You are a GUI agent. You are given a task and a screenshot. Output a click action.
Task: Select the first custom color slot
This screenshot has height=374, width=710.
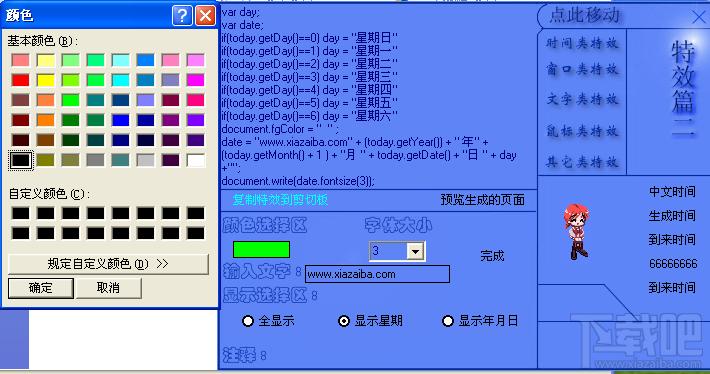(21, 213)
